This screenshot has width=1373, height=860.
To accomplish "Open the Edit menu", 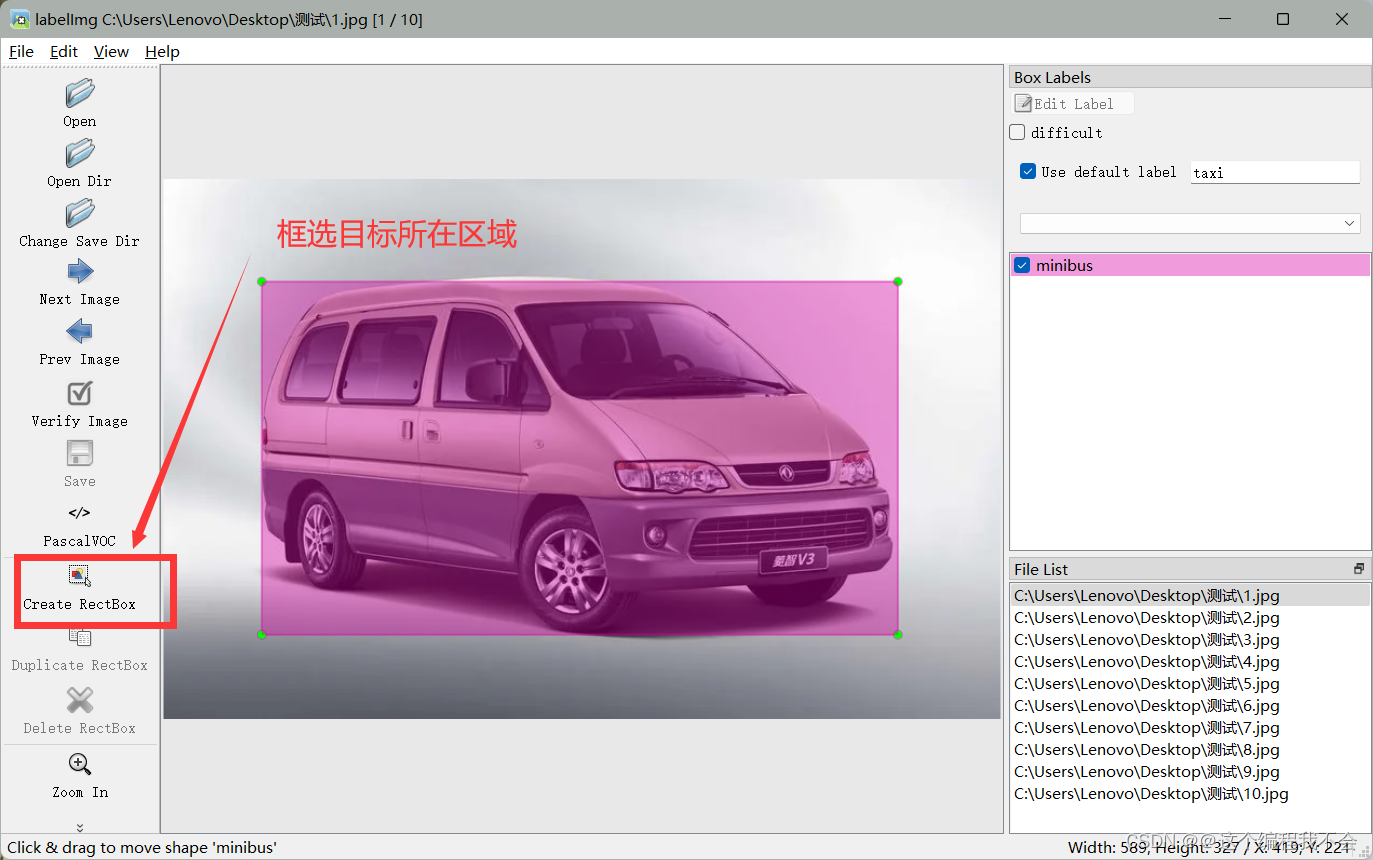I will tap(63, 51).
